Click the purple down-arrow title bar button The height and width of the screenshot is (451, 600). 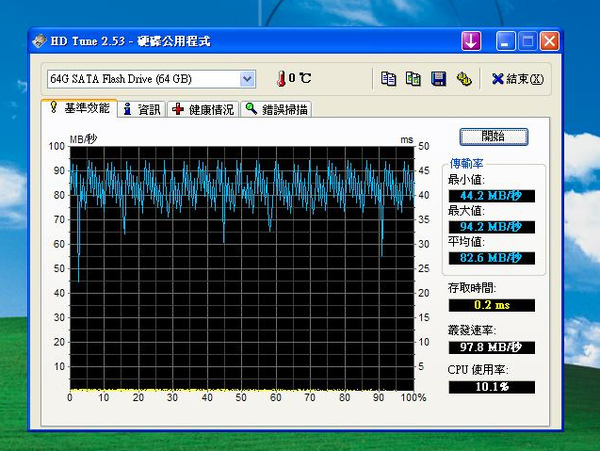pyautogui.click(x=471, y=41)
